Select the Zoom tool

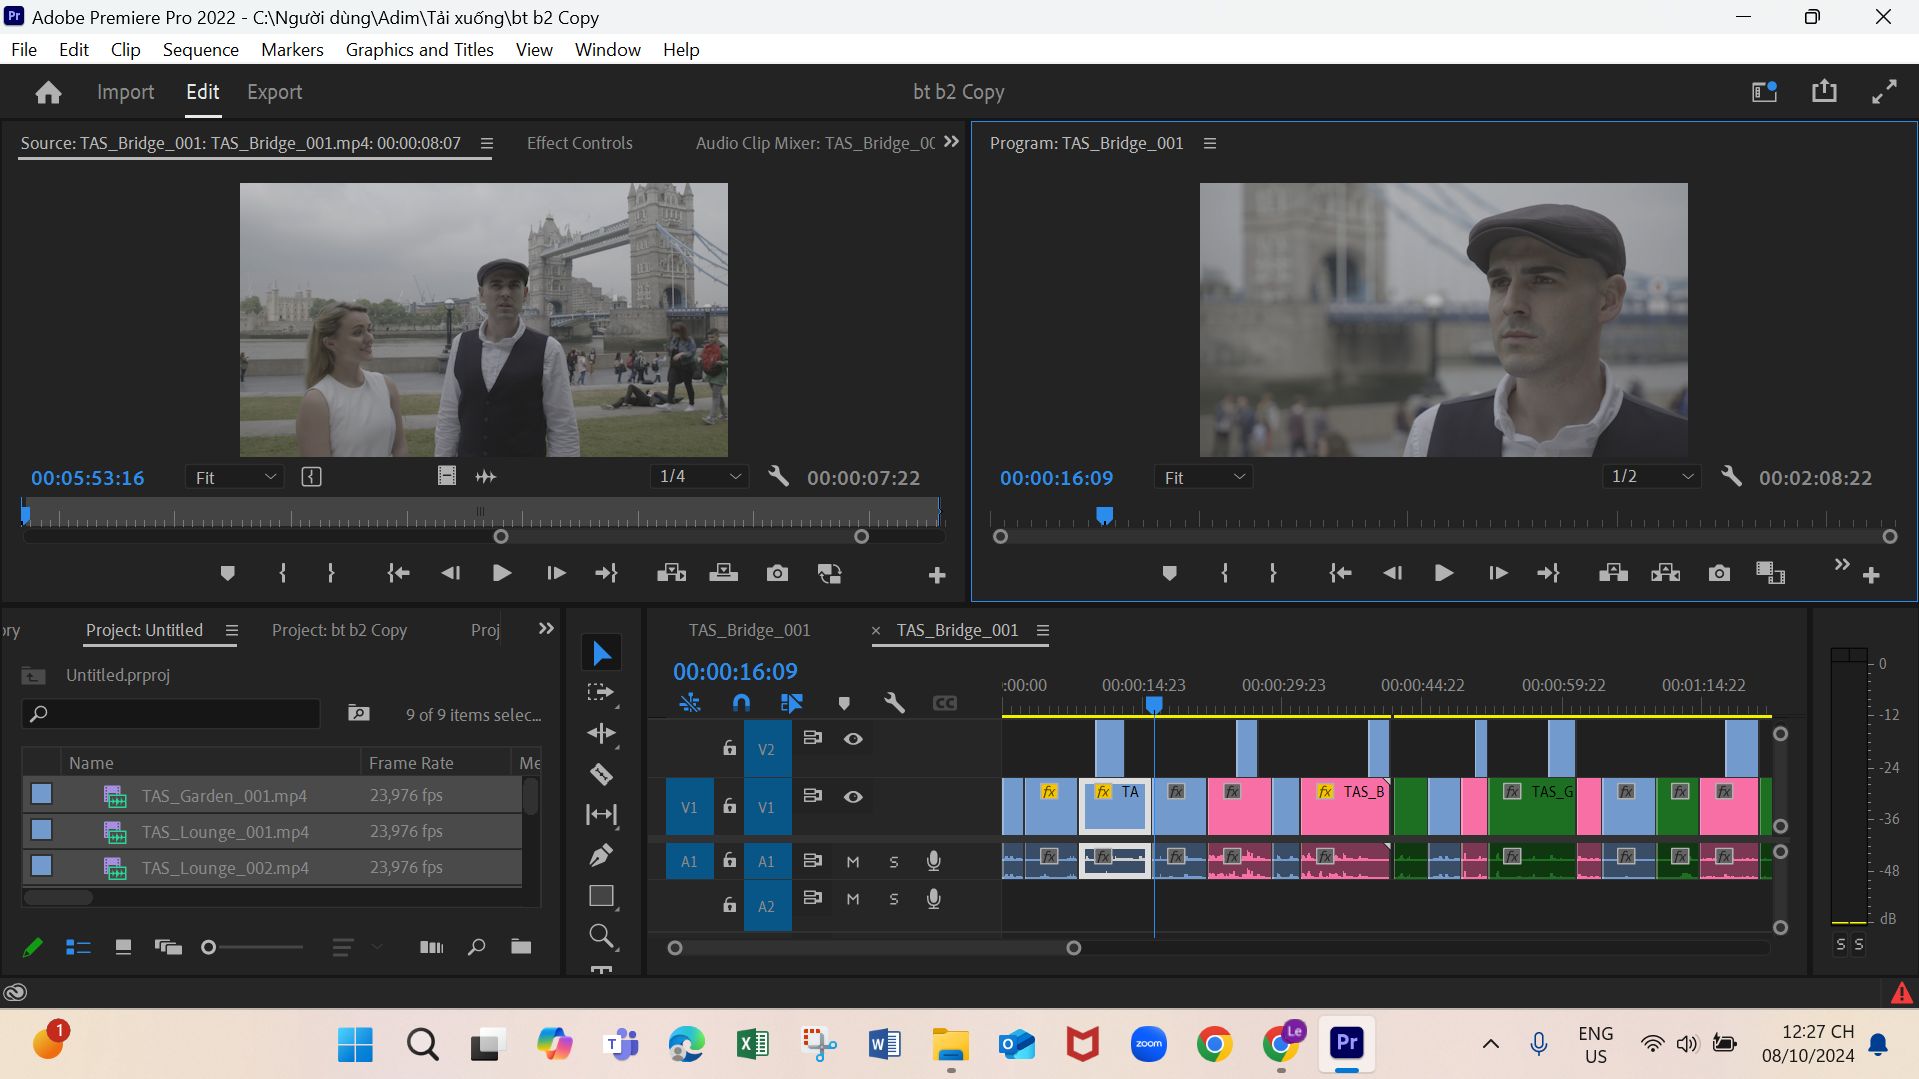pos(601,936)
